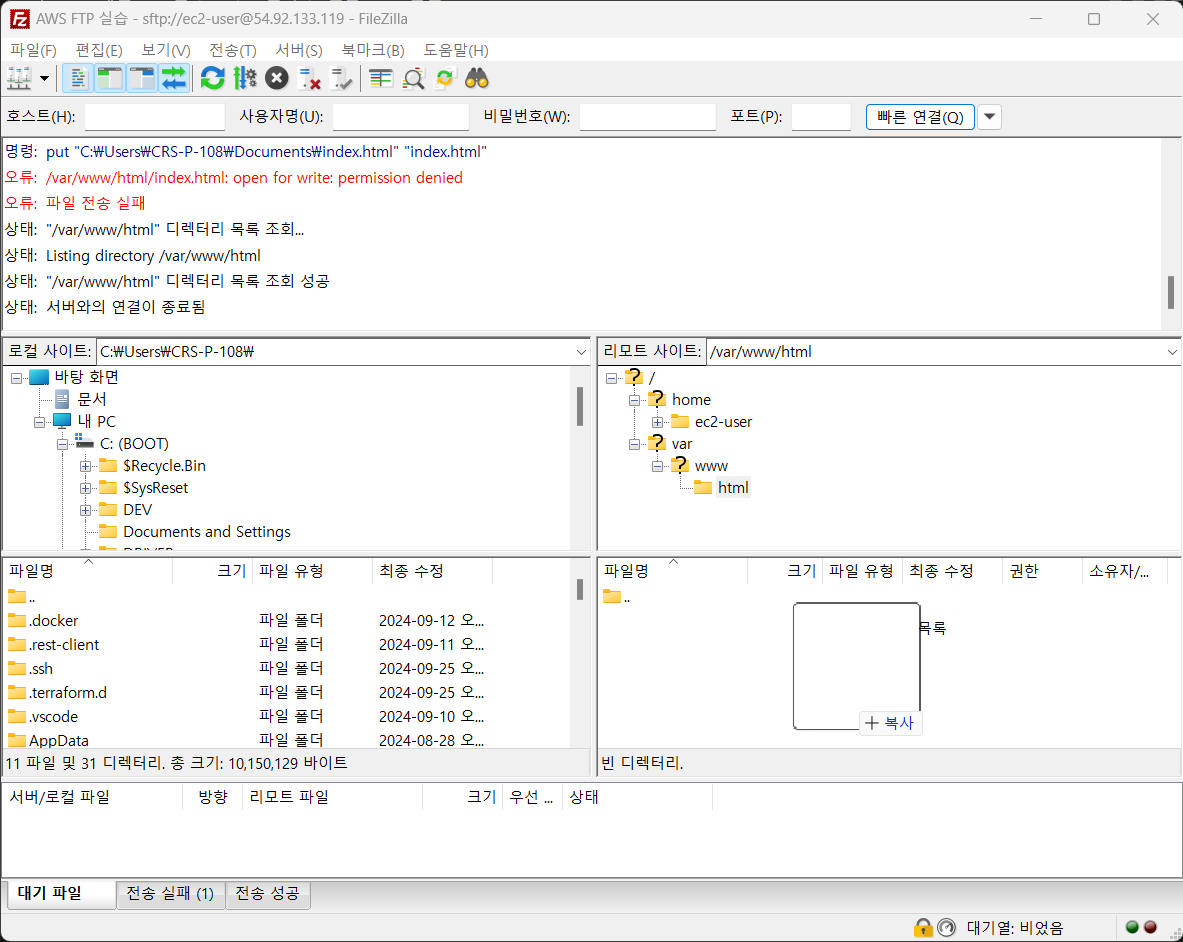Refresh the file and folder lists
The height and width of the screenshot is (942, 1183).
pos(213,78)
